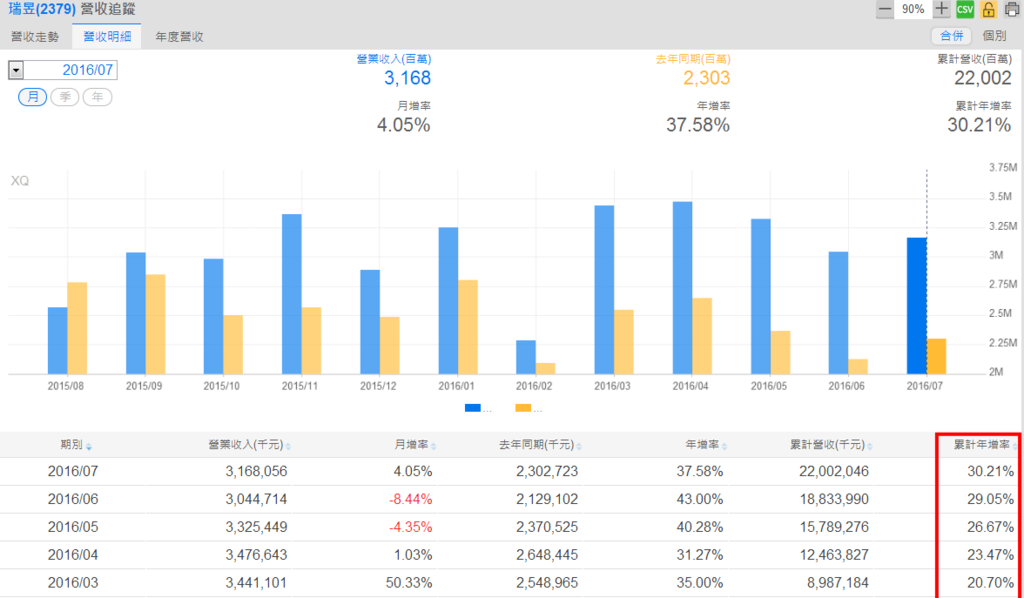Open the 營收走勢 tab
This screenshot has width=1024, height=598.
35,37
